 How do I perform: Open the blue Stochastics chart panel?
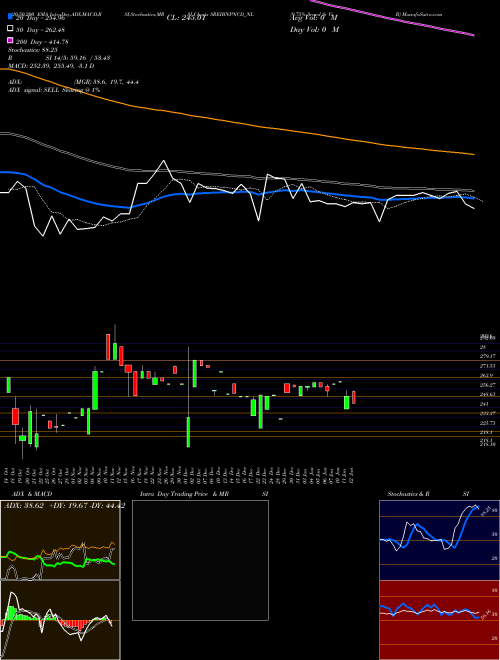click(439, 540)
